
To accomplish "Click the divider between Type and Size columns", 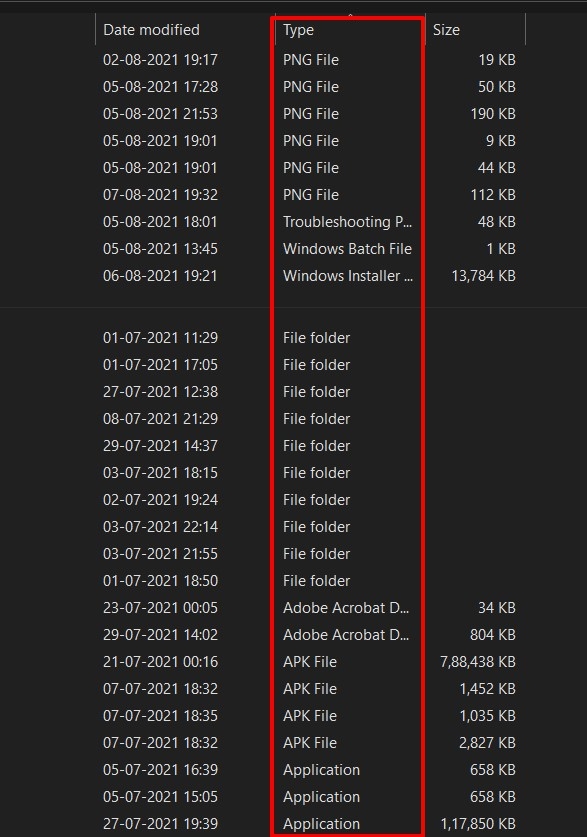I will pyautogui.click(x=428, y=29).
